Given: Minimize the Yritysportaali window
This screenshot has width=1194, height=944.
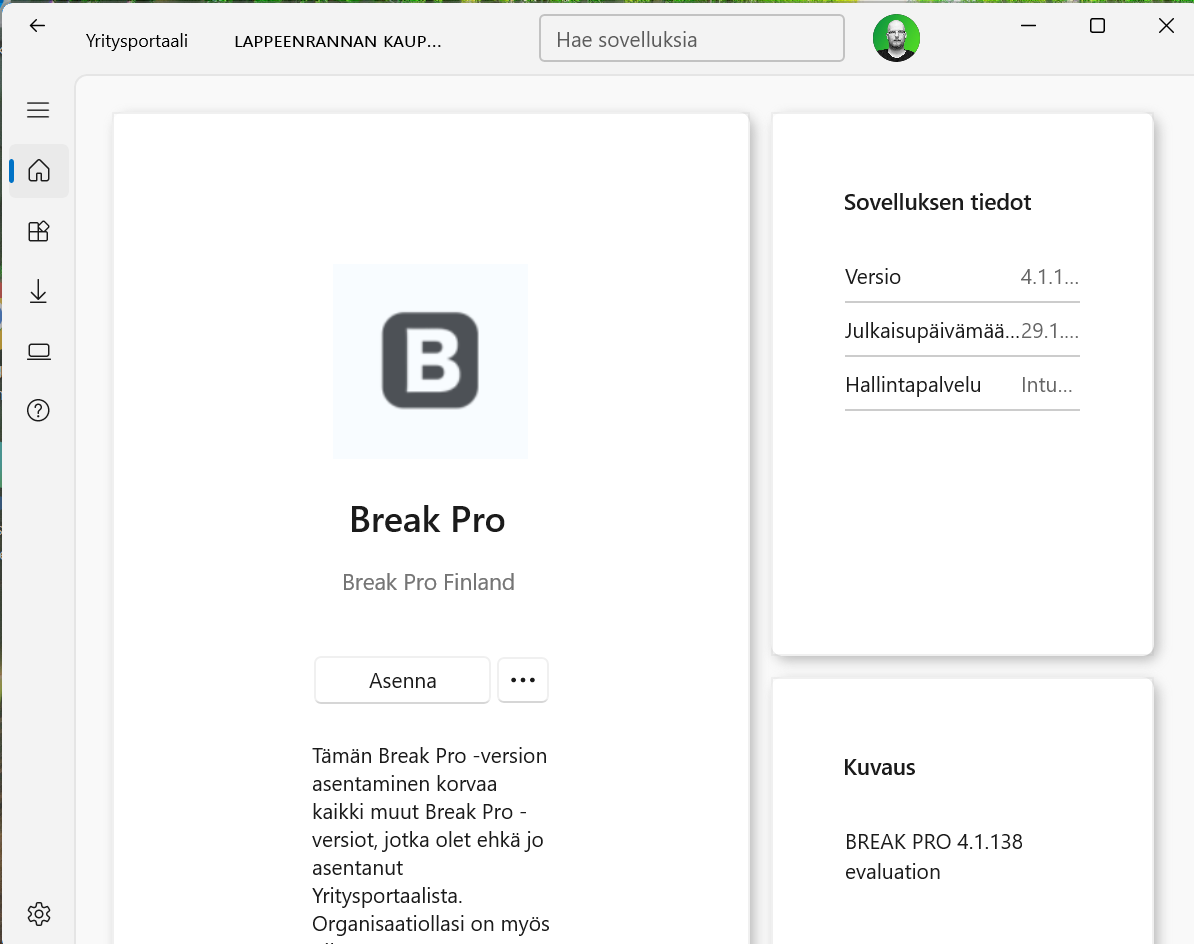Looking at the screenshot, I should point(1029,26).
